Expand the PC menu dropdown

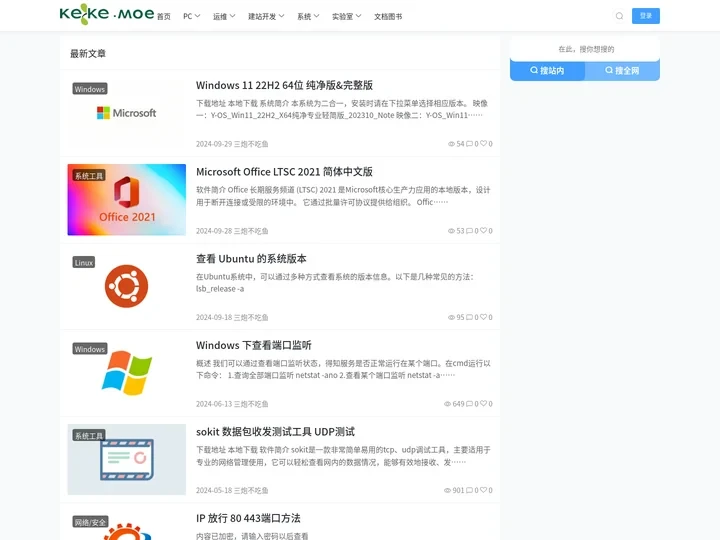(x=191, y=17)
